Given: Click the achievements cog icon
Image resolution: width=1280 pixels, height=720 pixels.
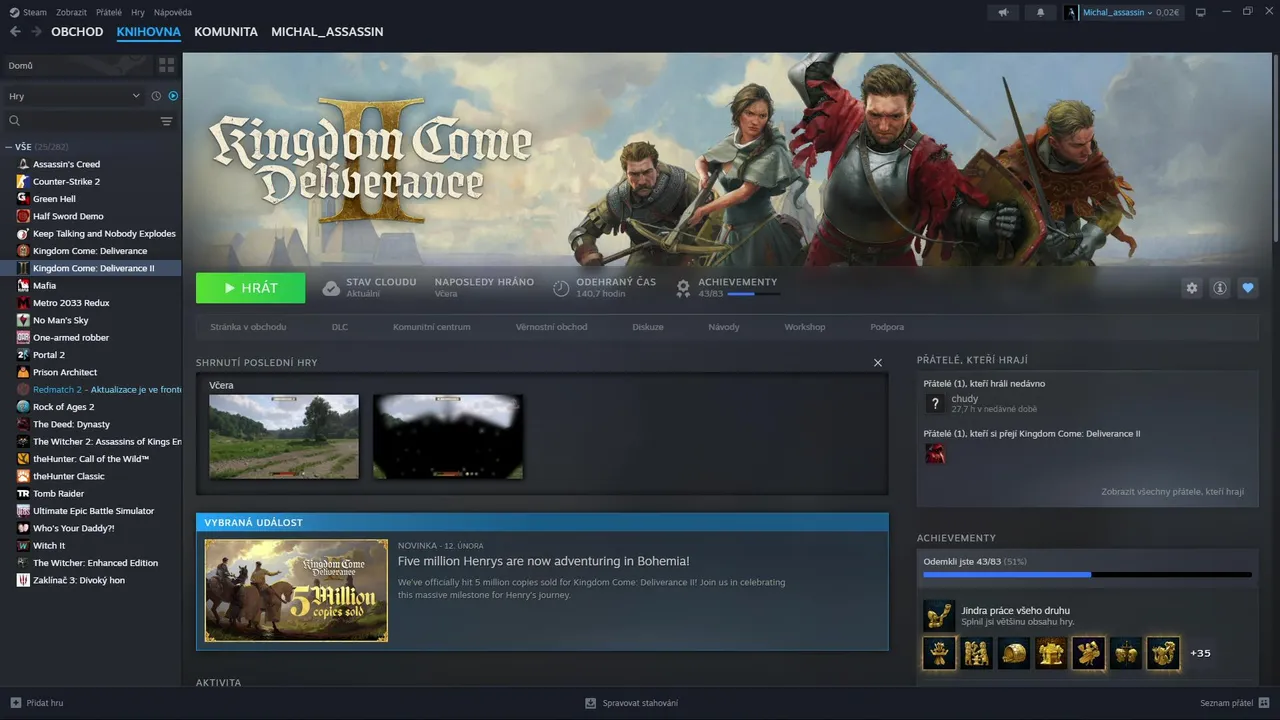Looking at the screenshot, I should 683,288.
